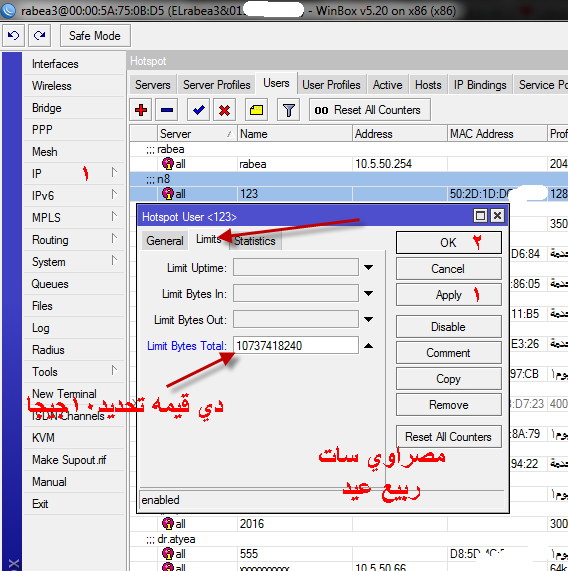Viewport: 568px width, 571px height.
Task: Remove selected user with blue minus icon
Action: [167, 110]
